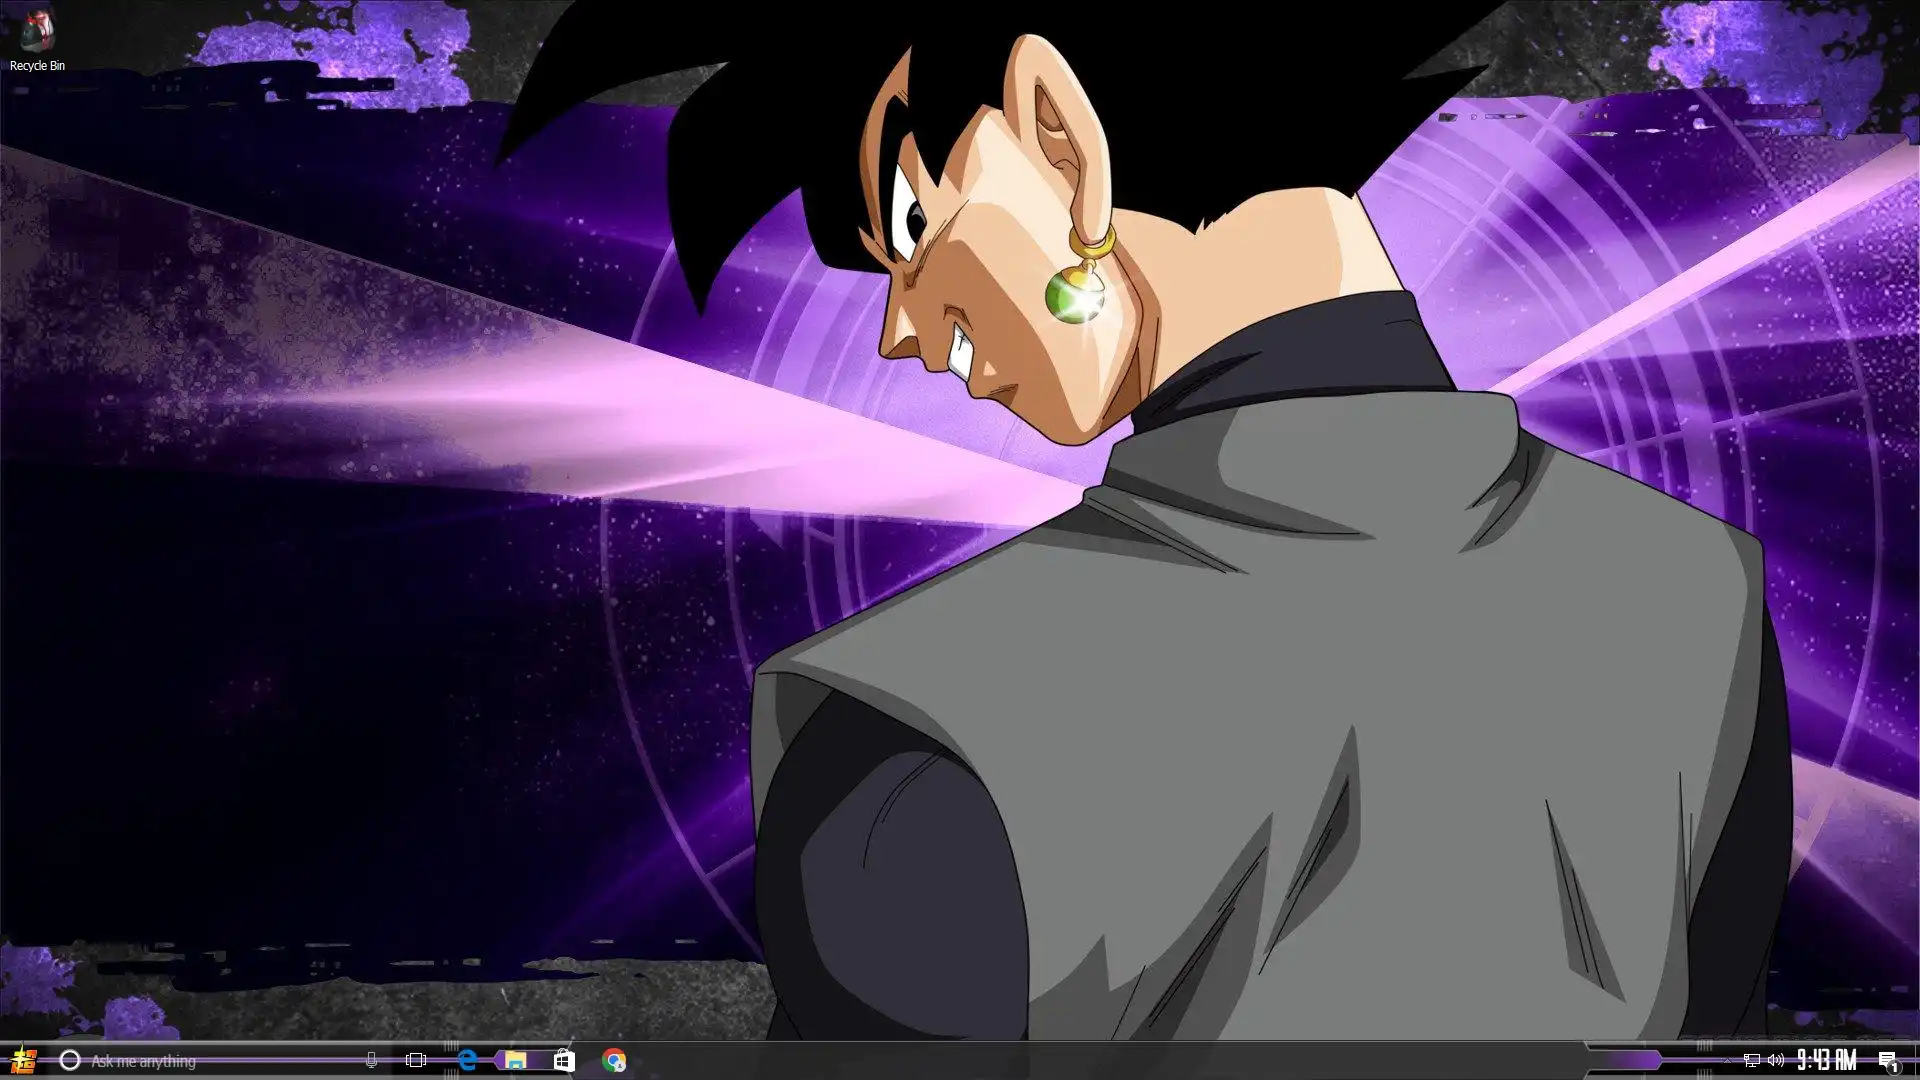Activate Cortana microphone voice input
Screen dimensions: 1920x1080
coord(371,1060)
